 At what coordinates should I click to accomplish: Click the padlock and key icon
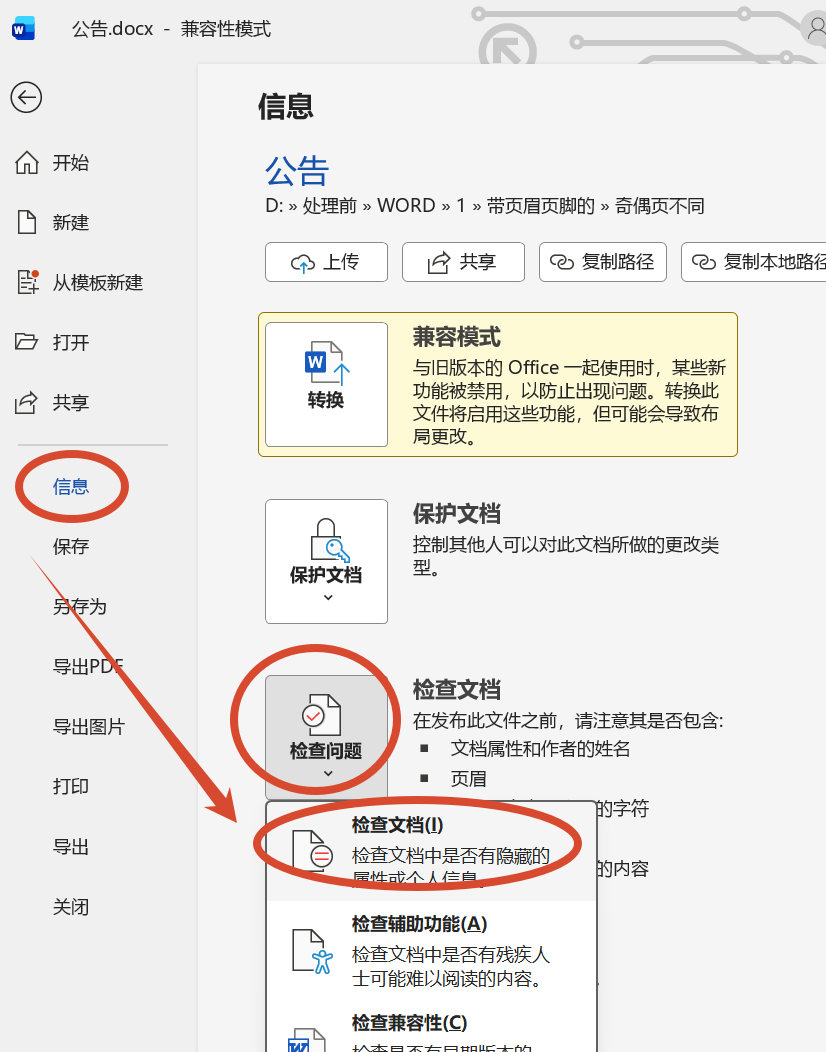(x=328, y=540)
